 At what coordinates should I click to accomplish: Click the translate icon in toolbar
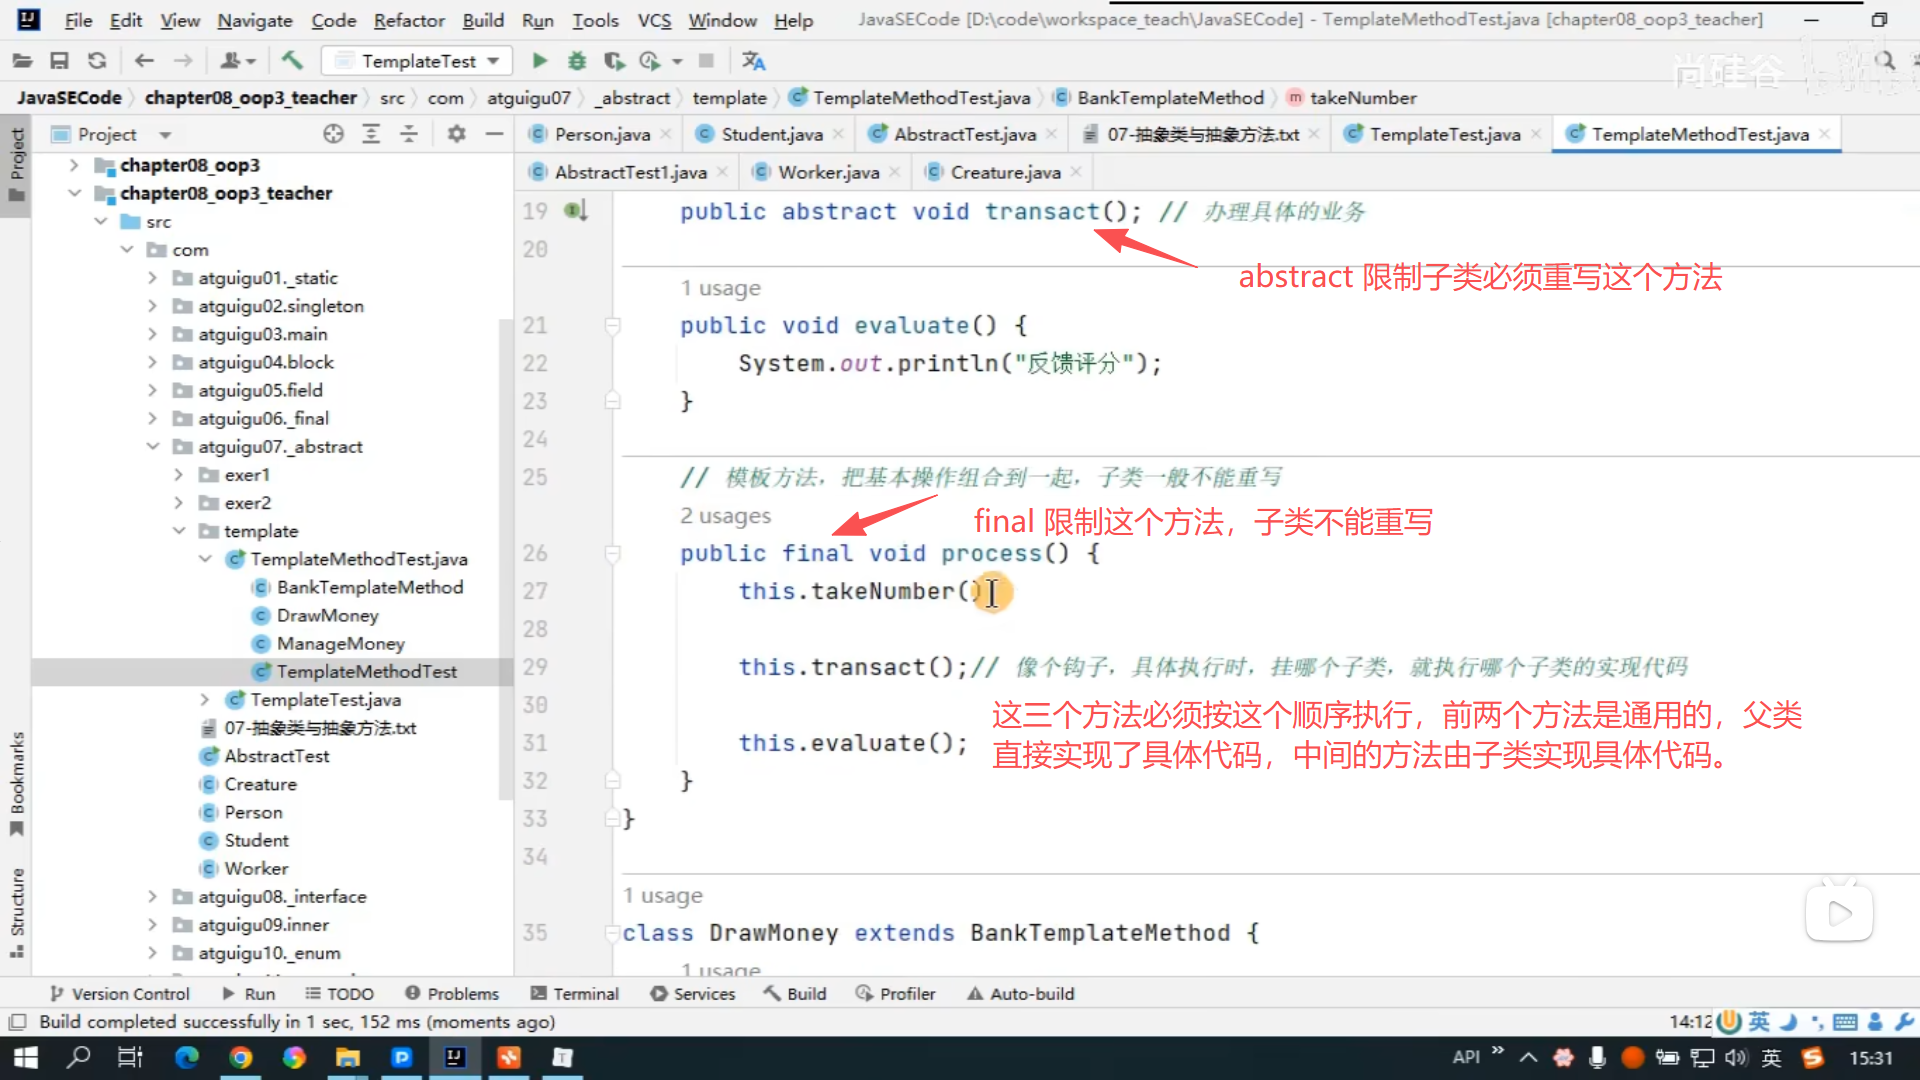pos(753,61)
